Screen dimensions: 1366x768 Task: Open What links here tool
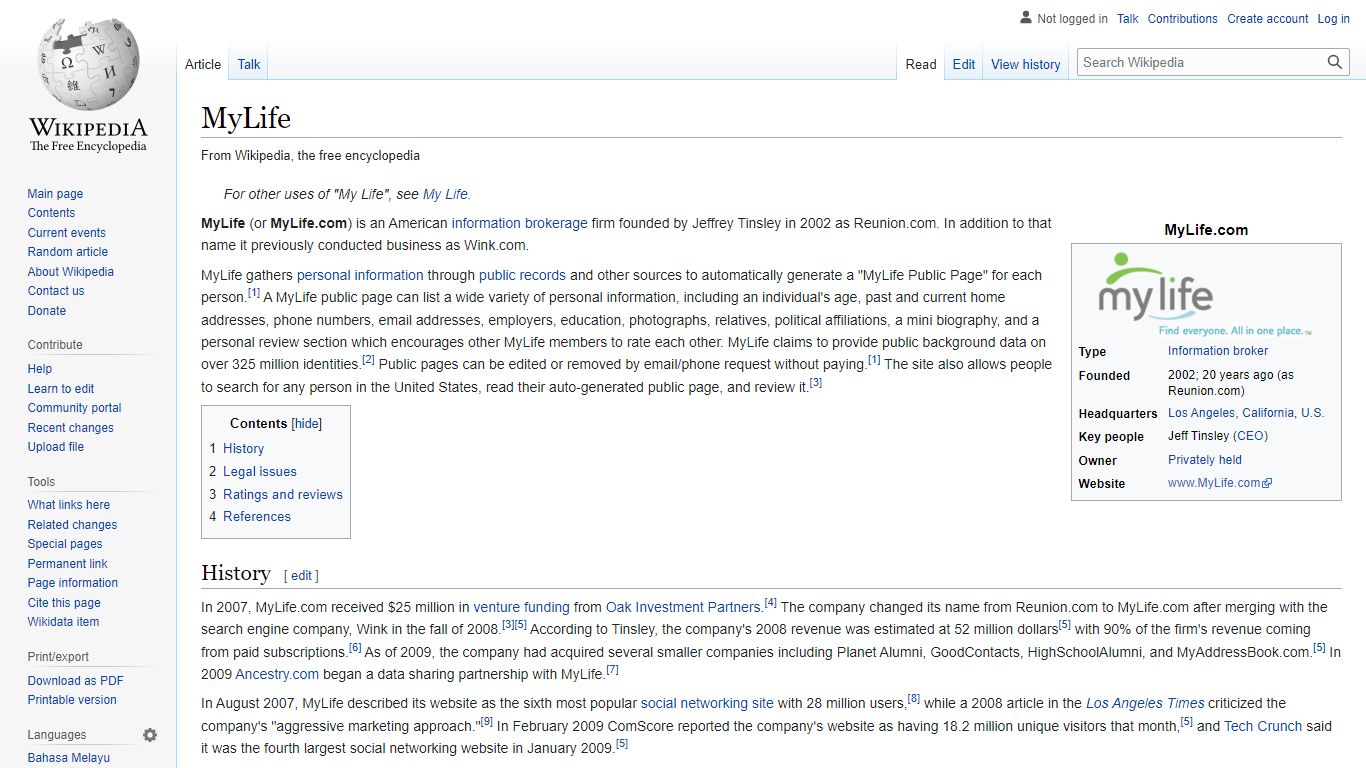point(68,505)
